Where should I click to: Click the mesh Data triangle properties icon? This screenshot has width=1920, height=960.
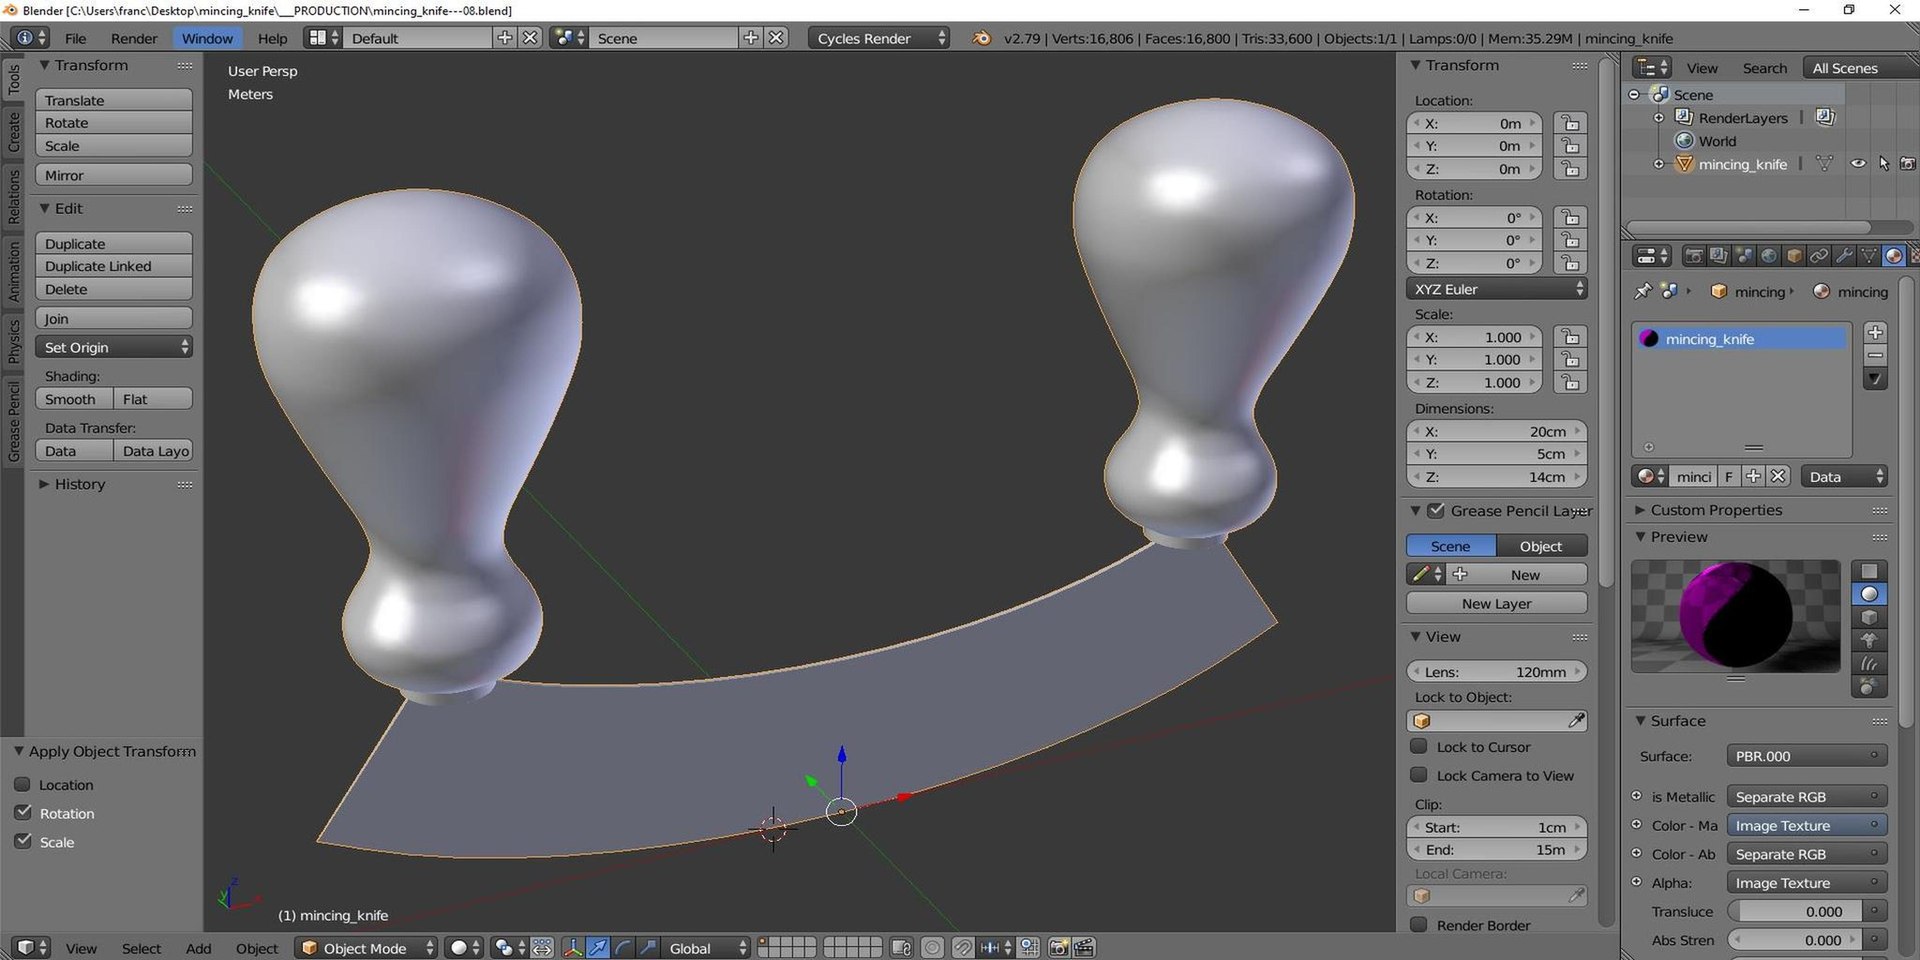pos(1869,256)
